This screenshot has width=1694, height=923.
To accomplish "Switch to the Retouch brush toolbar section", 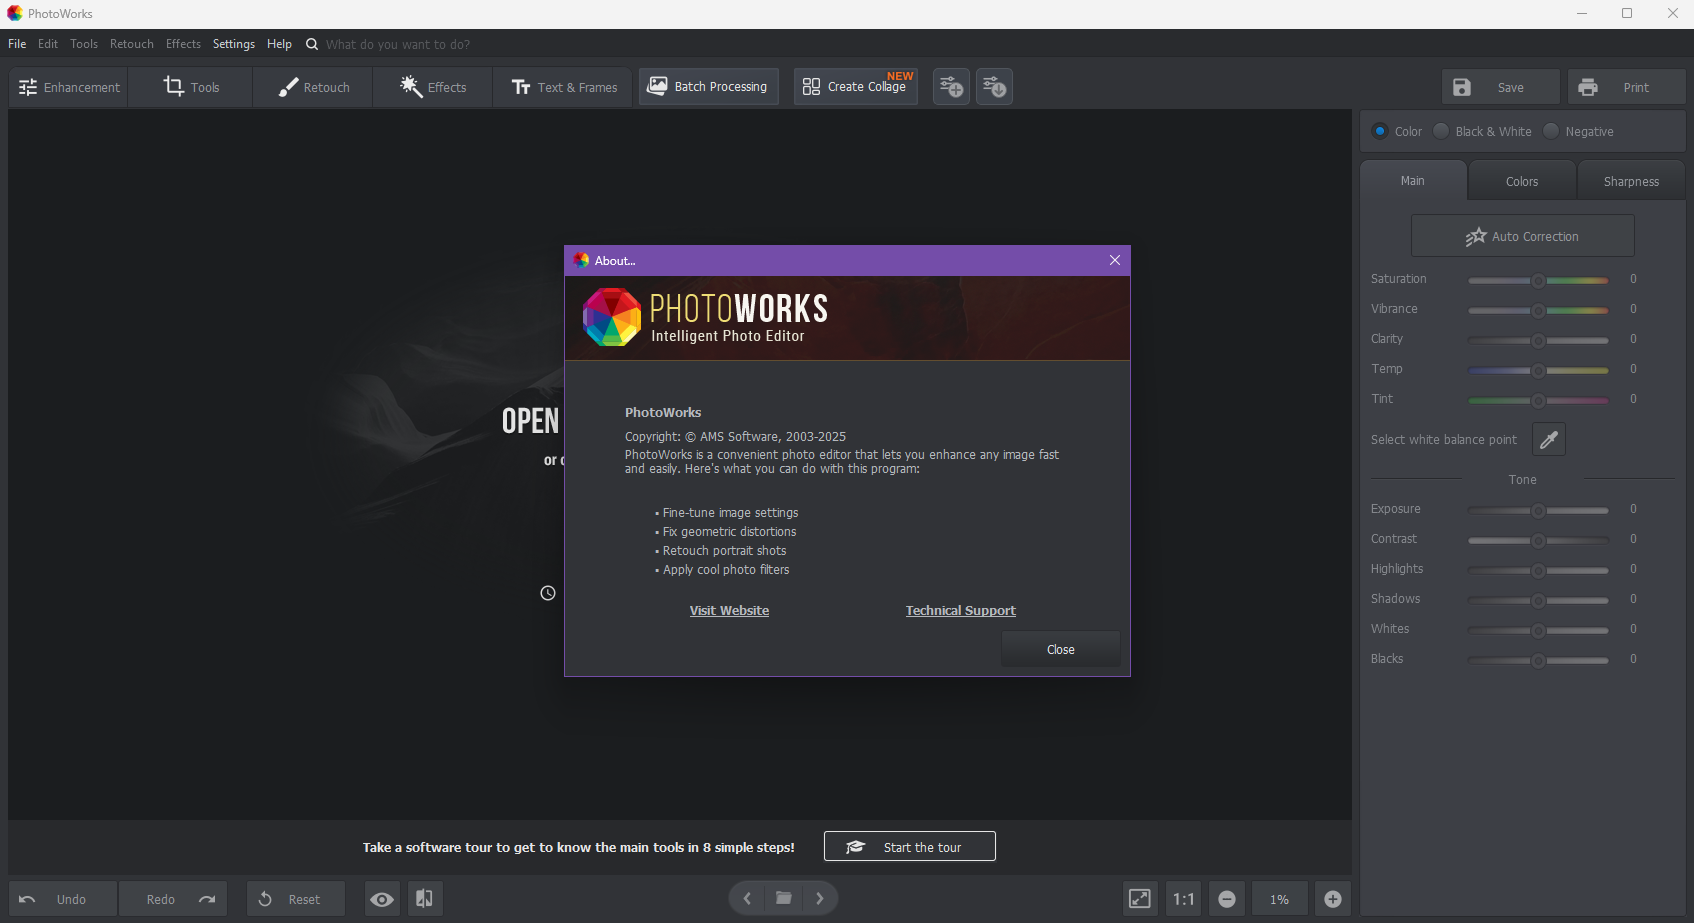I will tap(313, 87).
